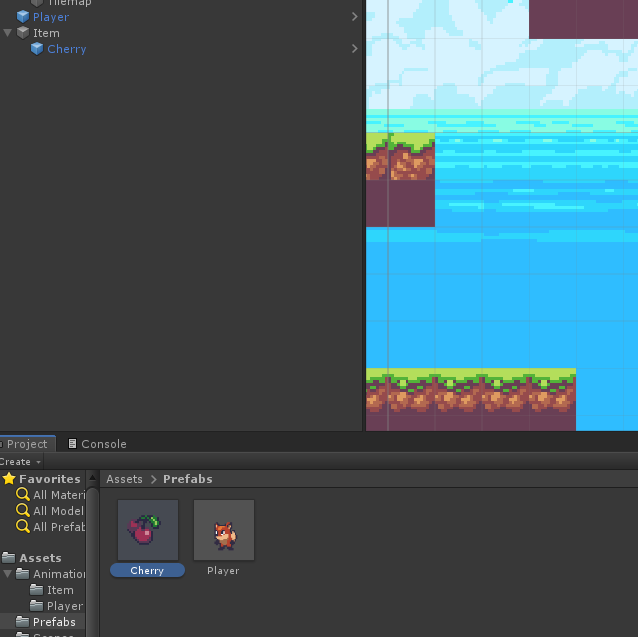Select the Item object in the hierarchy
This screenshot has height=637, width=638.
coord(46,33)
